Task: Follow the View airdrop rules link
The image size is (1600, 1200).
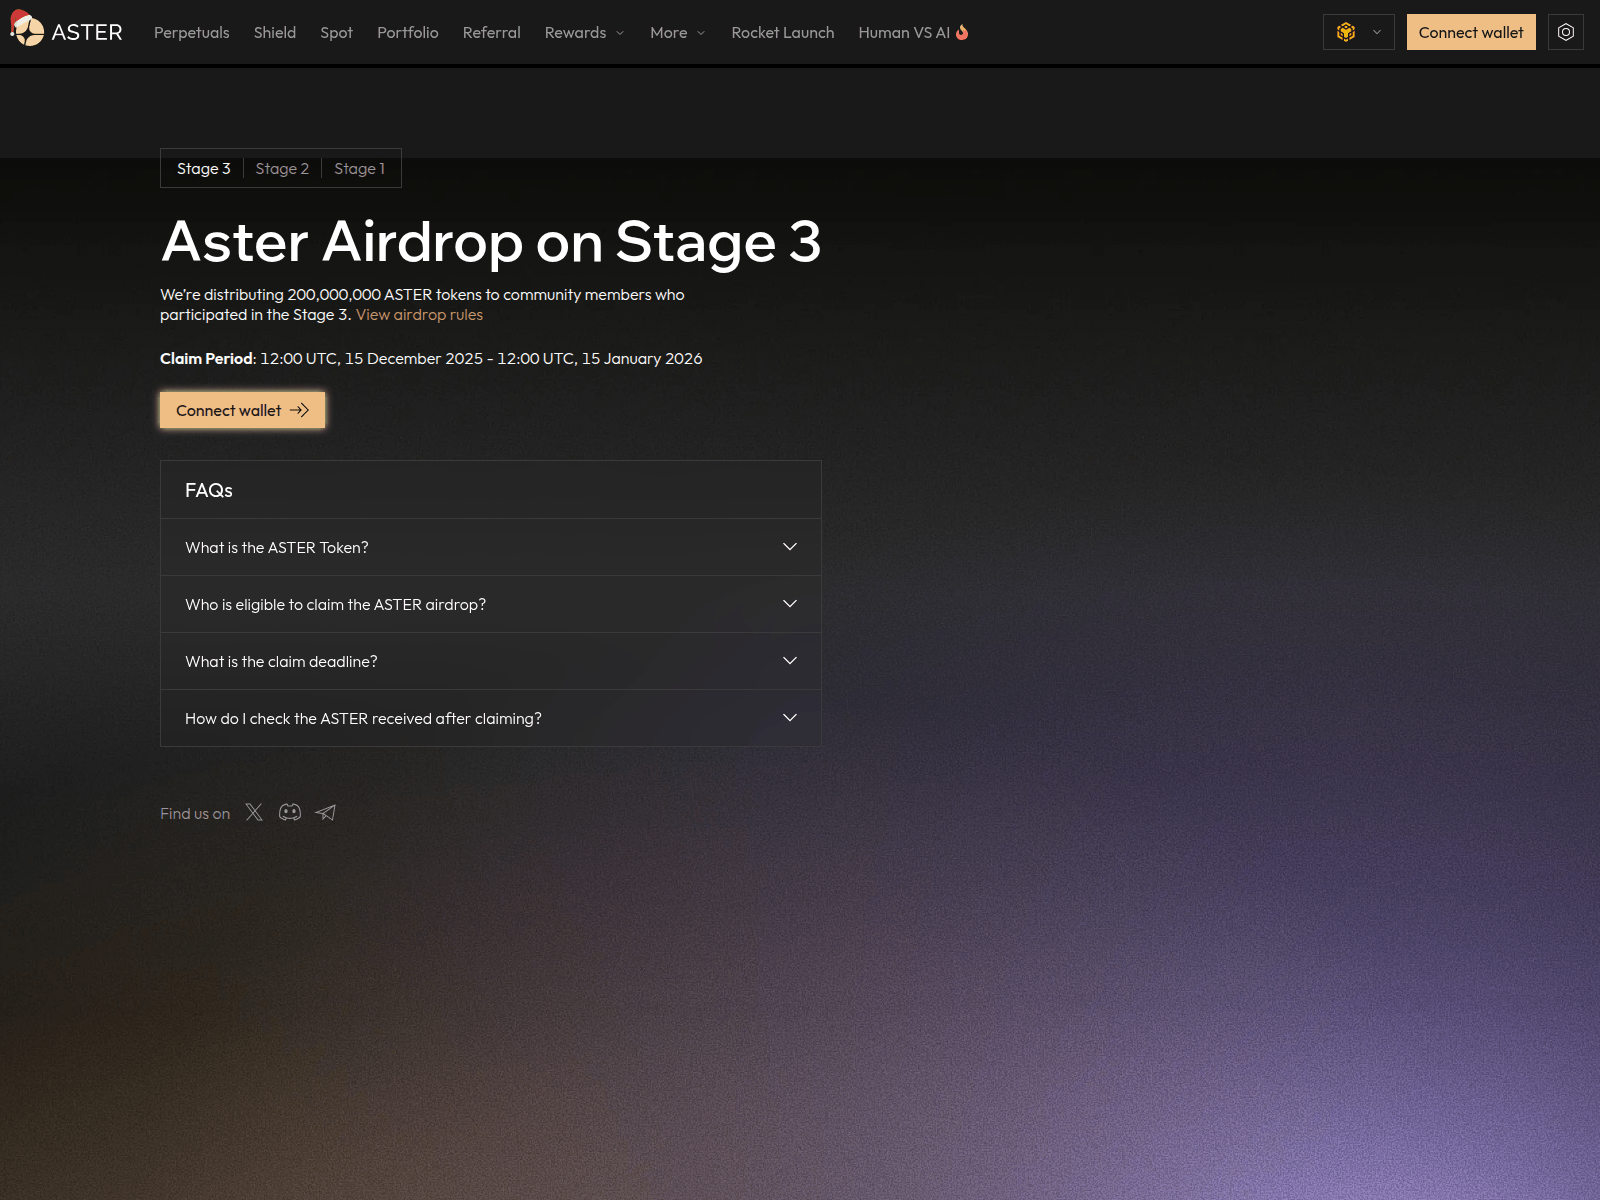Action: (419, 314)
